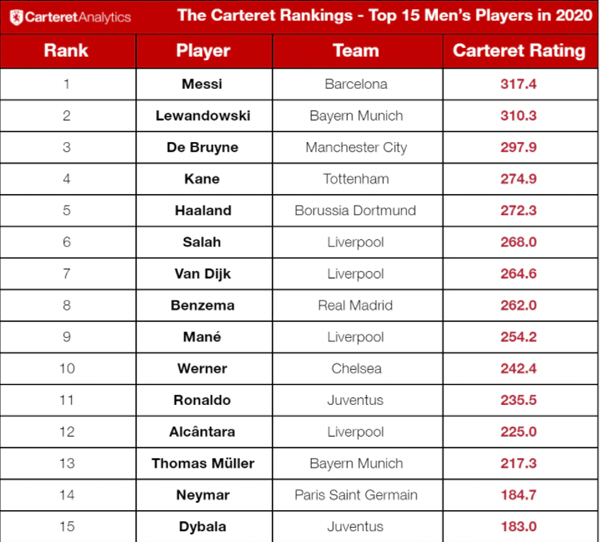600x542 pixels.
Task: Click Lewandowski's name in the table
Action: pyautogui.click(x=203, y=116)
